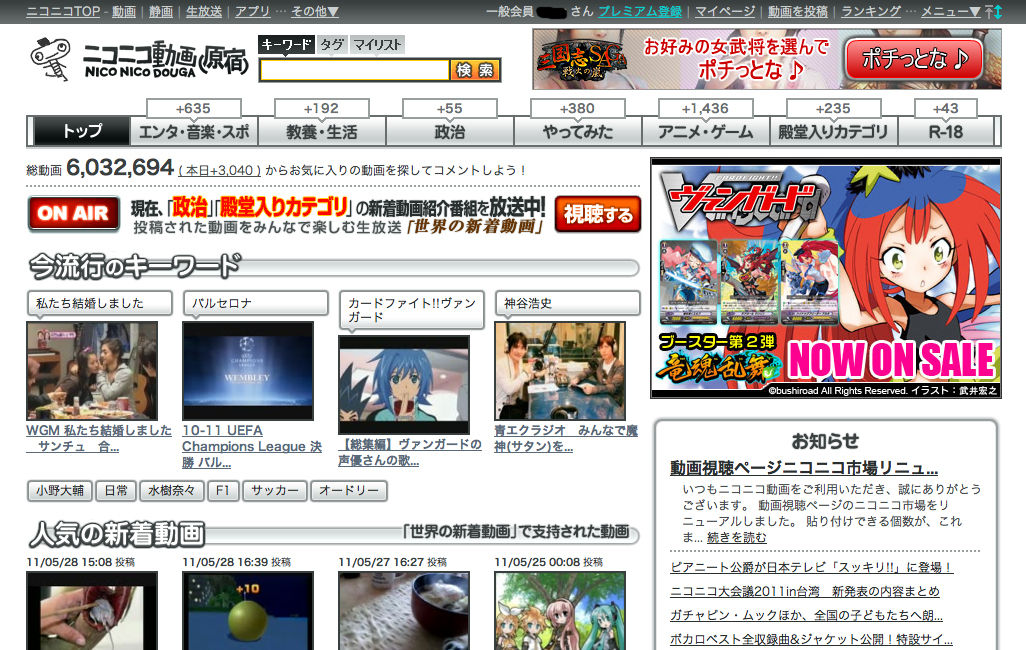The width and height of the screenshot is (1026, 650).
Task: Open the ピアニート公爵が日本テレビ news link
Action: (x=811, y=568)
